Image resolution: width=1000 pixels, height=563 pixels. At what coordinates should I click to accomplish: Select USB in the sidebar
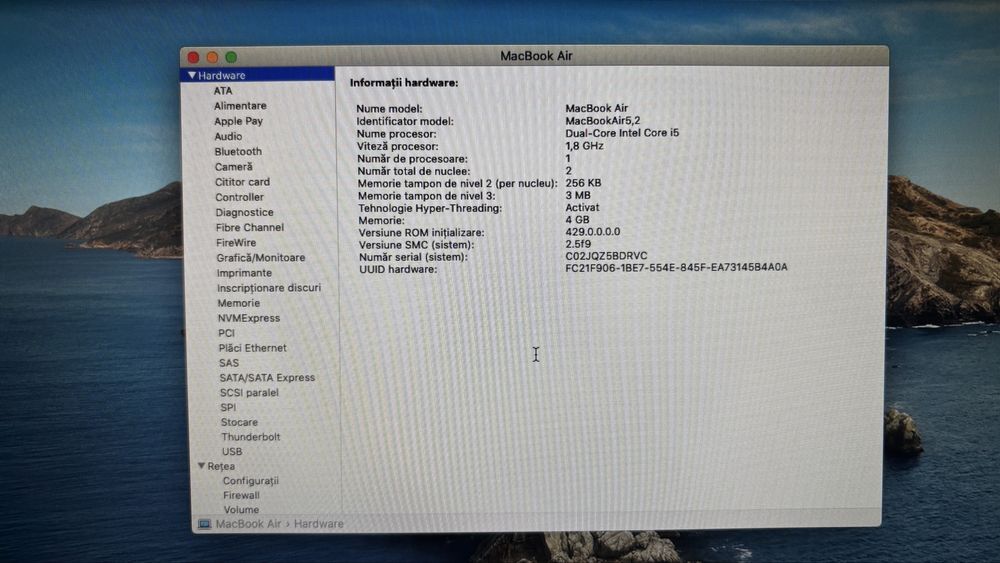[x=232, y=452]
